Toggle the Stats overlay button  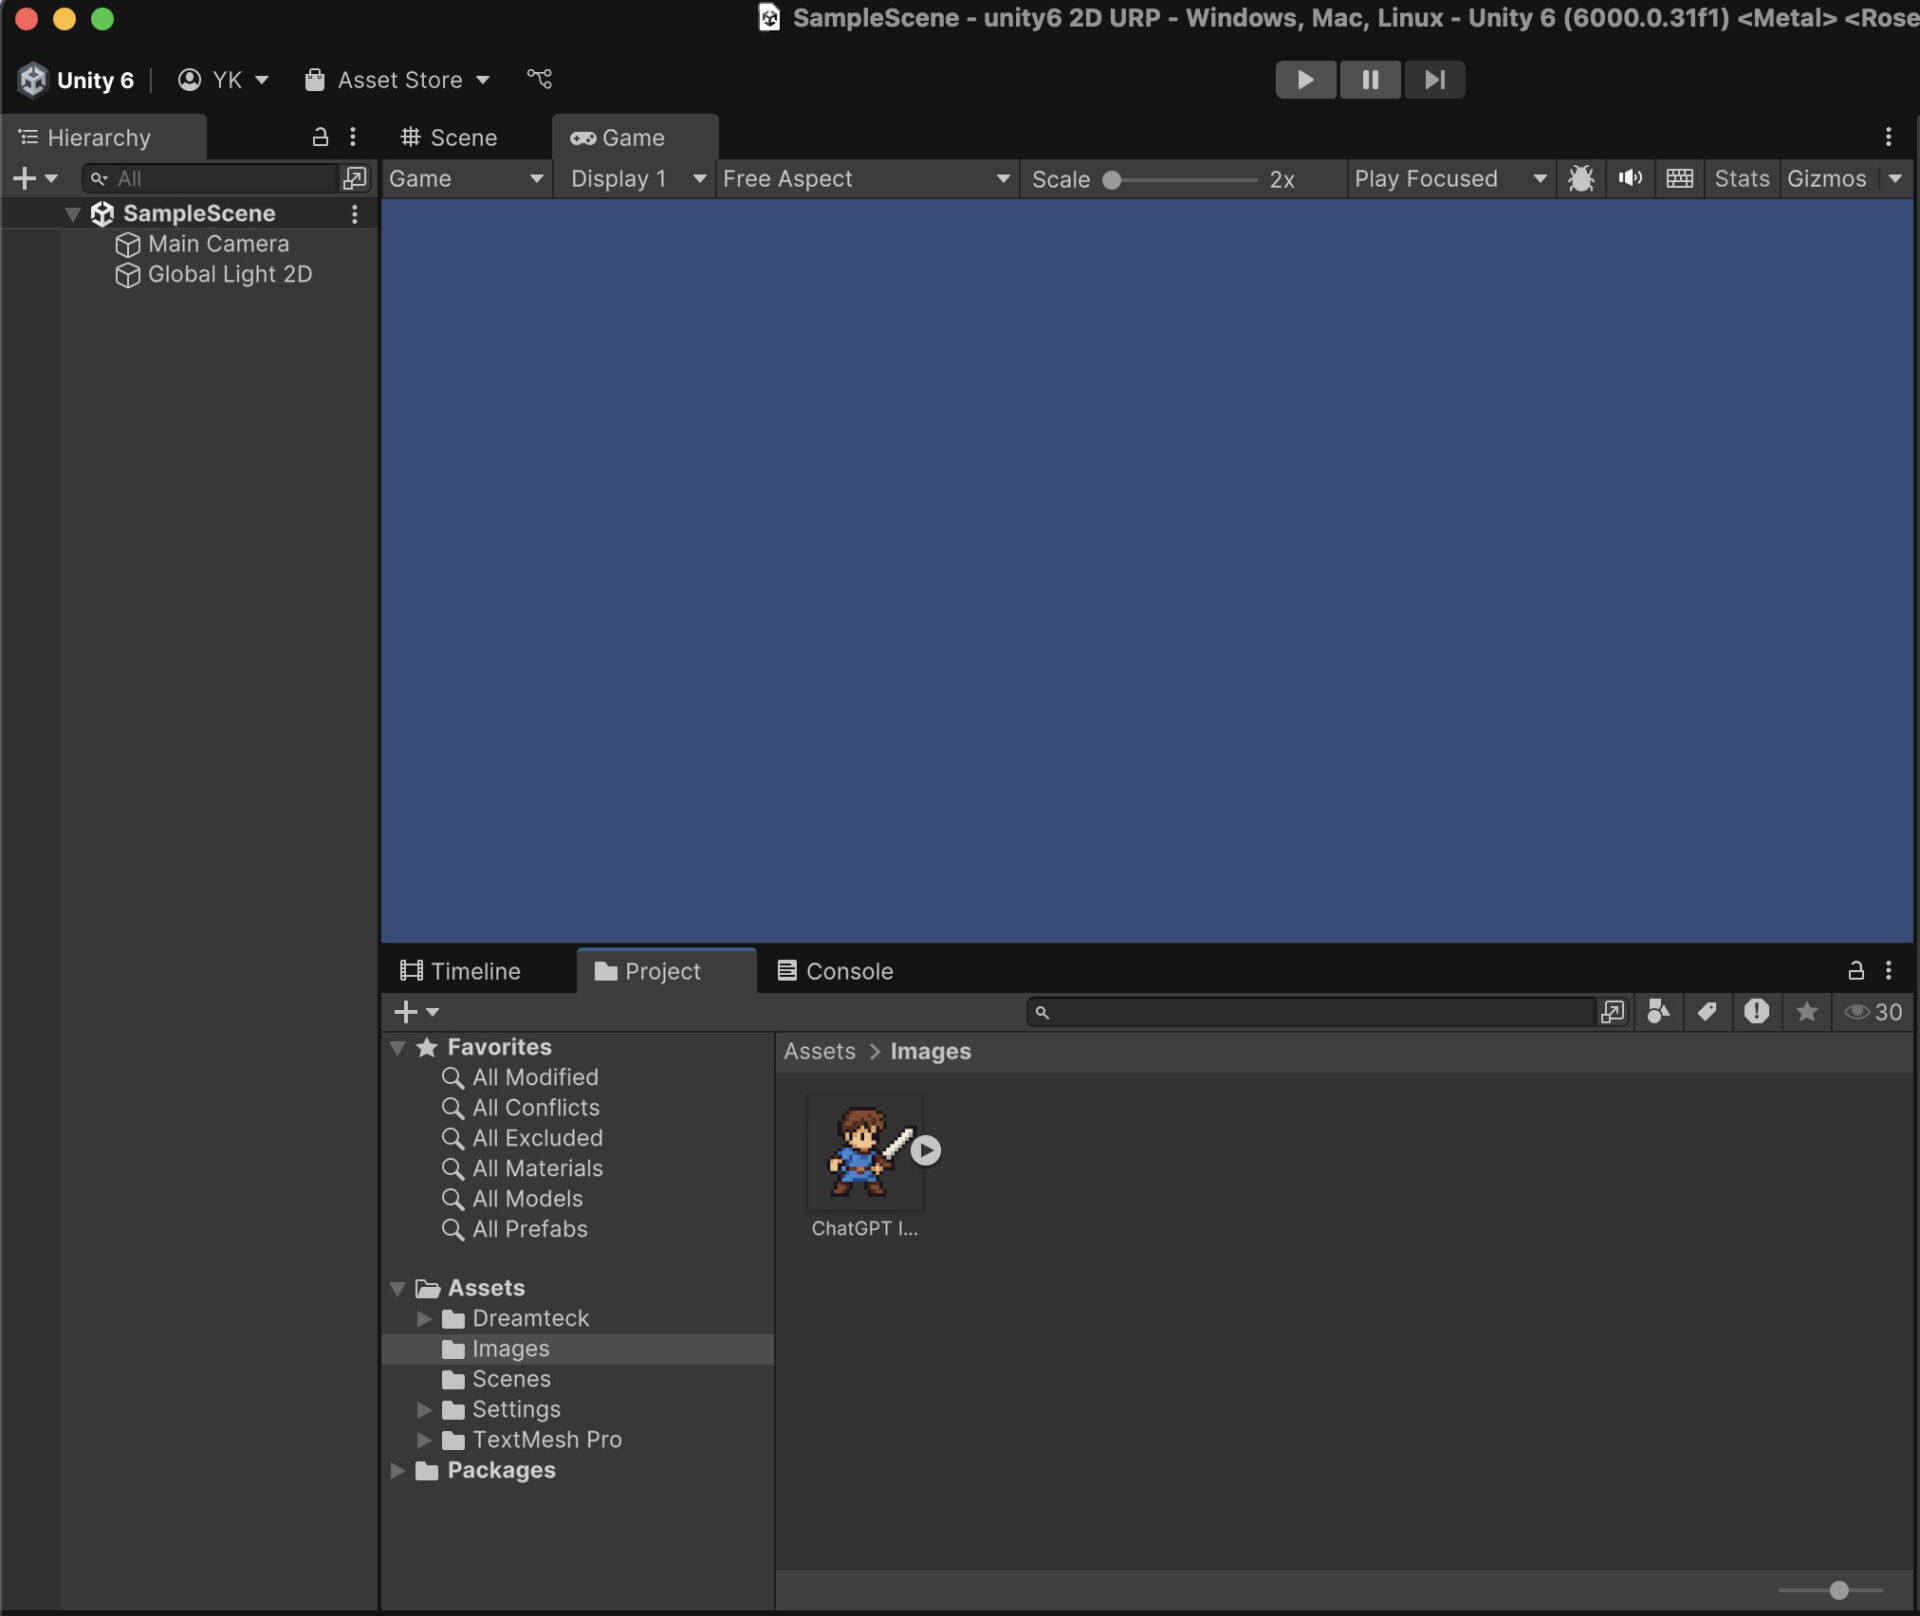click(1742, 179)
